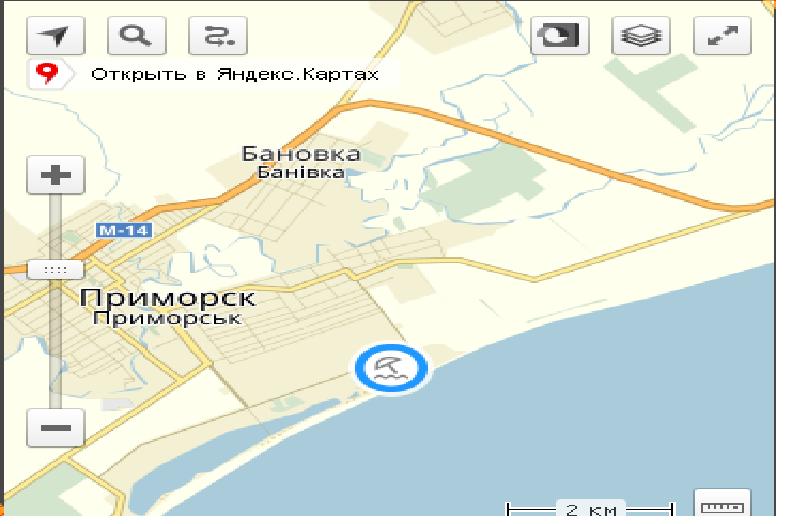Image resolution: width=794 pixels, height=524 pixels.
Task: Click the blue beach marker
Action: tap(391, 368)
